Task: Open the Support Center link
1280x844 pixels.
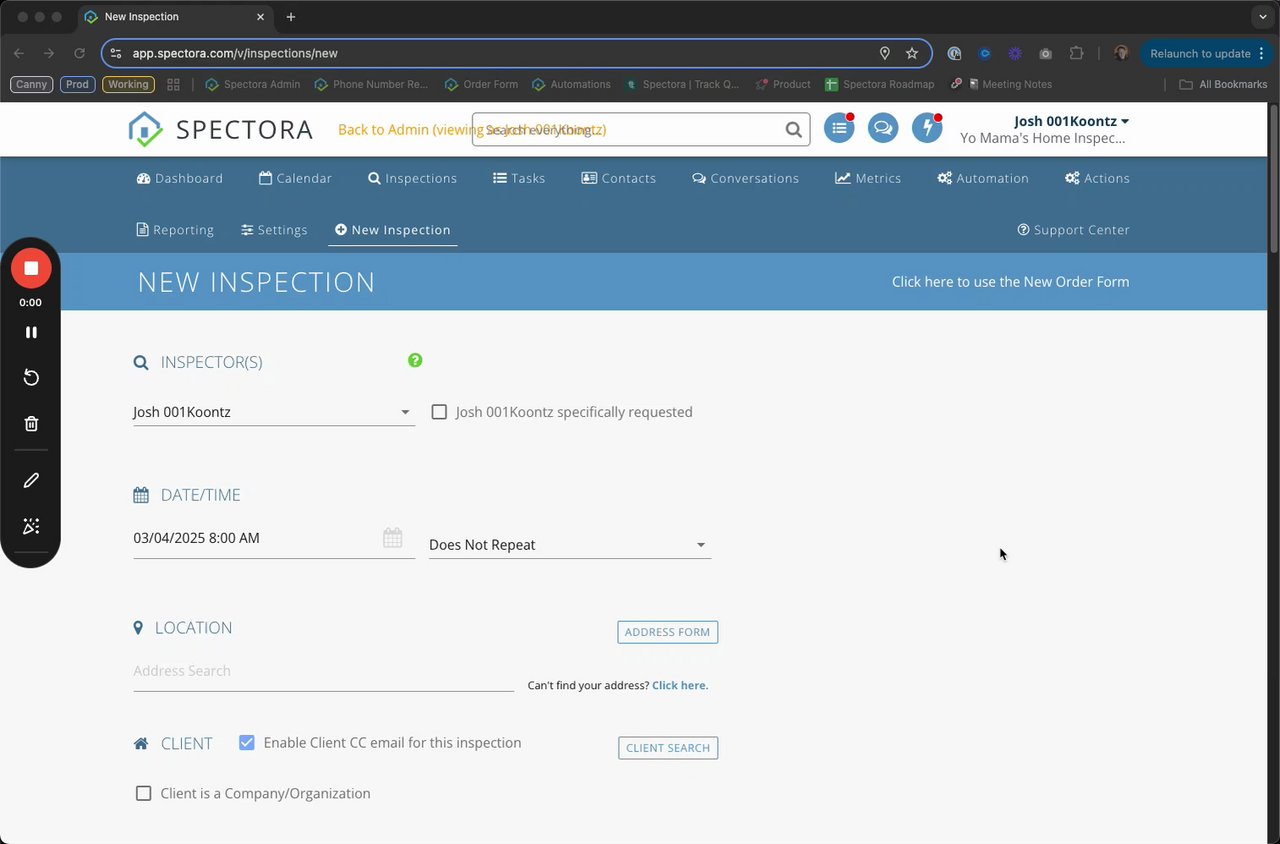Action: tap(1073, 230)
